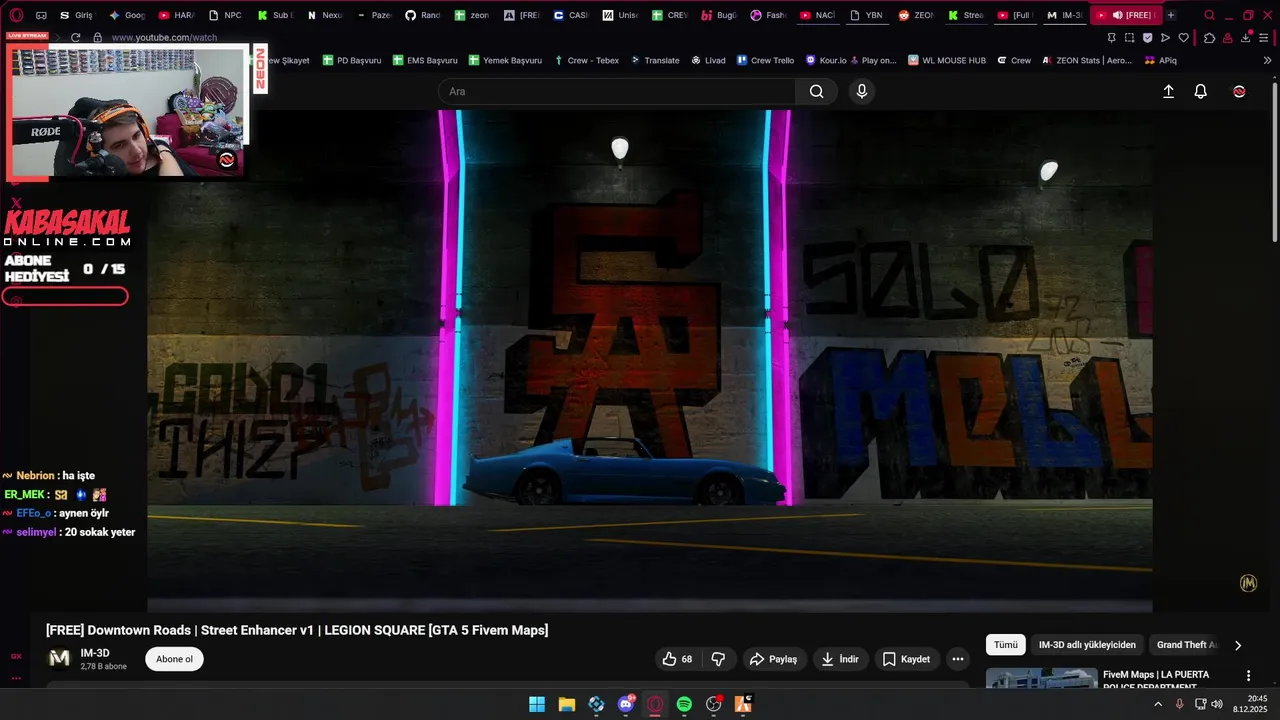The width and height of the screenshot is (1280, 720).
Task: Expand hidden bookmarks with double chevron
Action: [x=1267, y=60]
